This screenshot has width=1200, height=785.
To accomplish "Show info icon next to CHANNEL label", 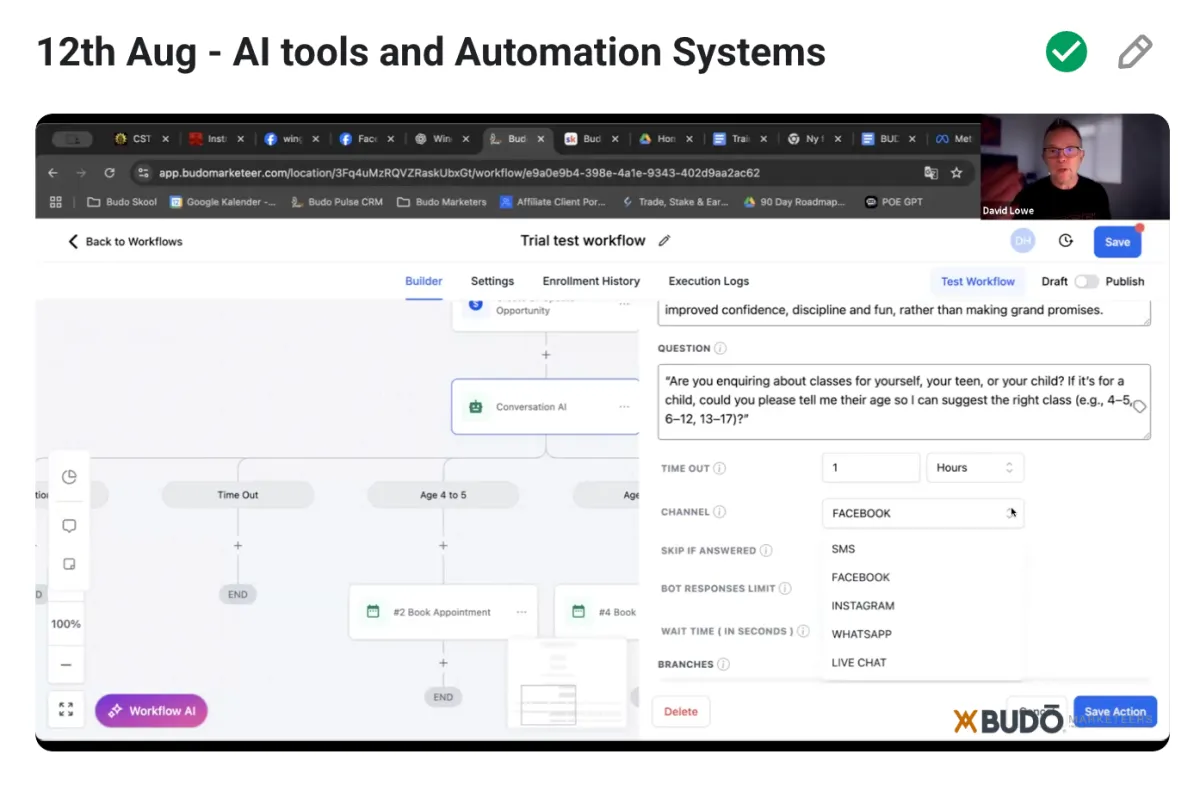I will [719, 512].
